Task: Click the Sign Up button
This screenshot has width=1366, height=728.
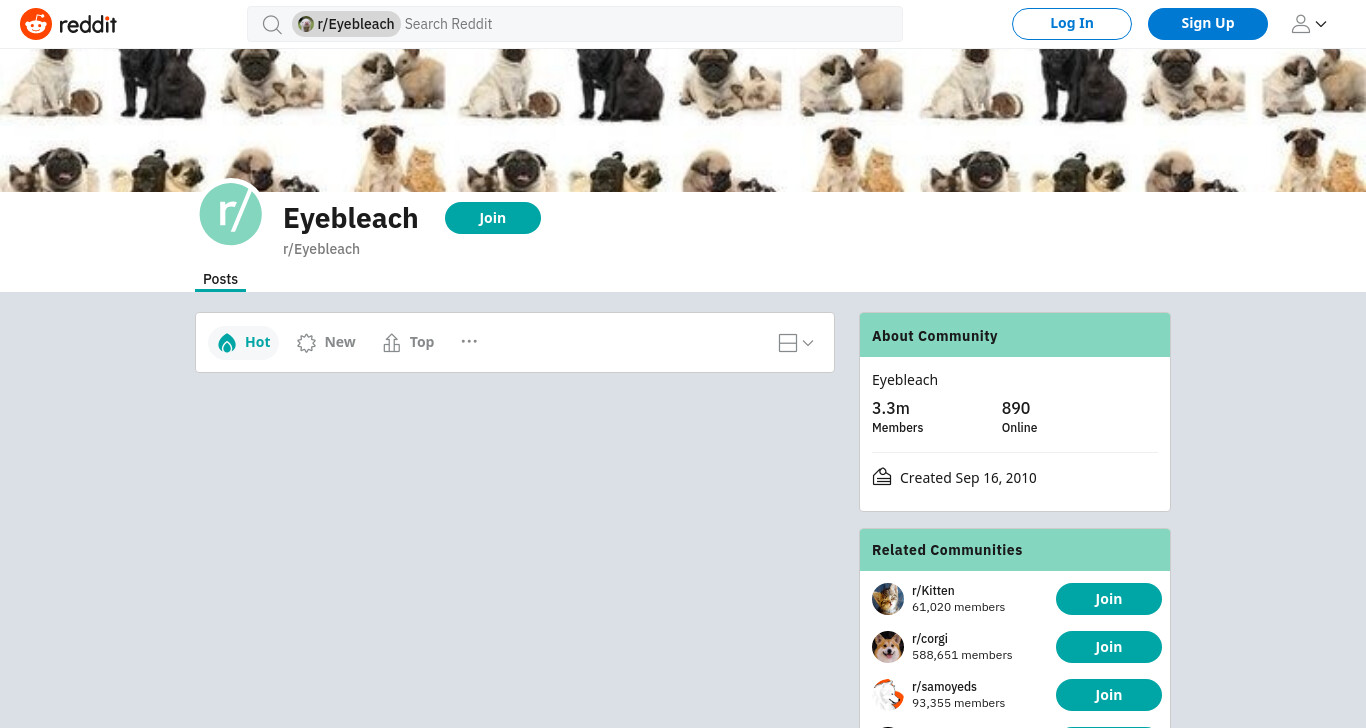Action: pos(1208,24)
